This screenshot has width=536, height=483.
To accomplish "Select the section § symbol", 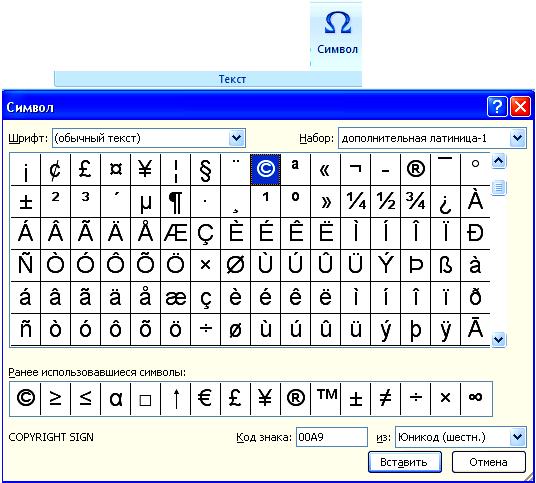I will (x=205, y=170).
